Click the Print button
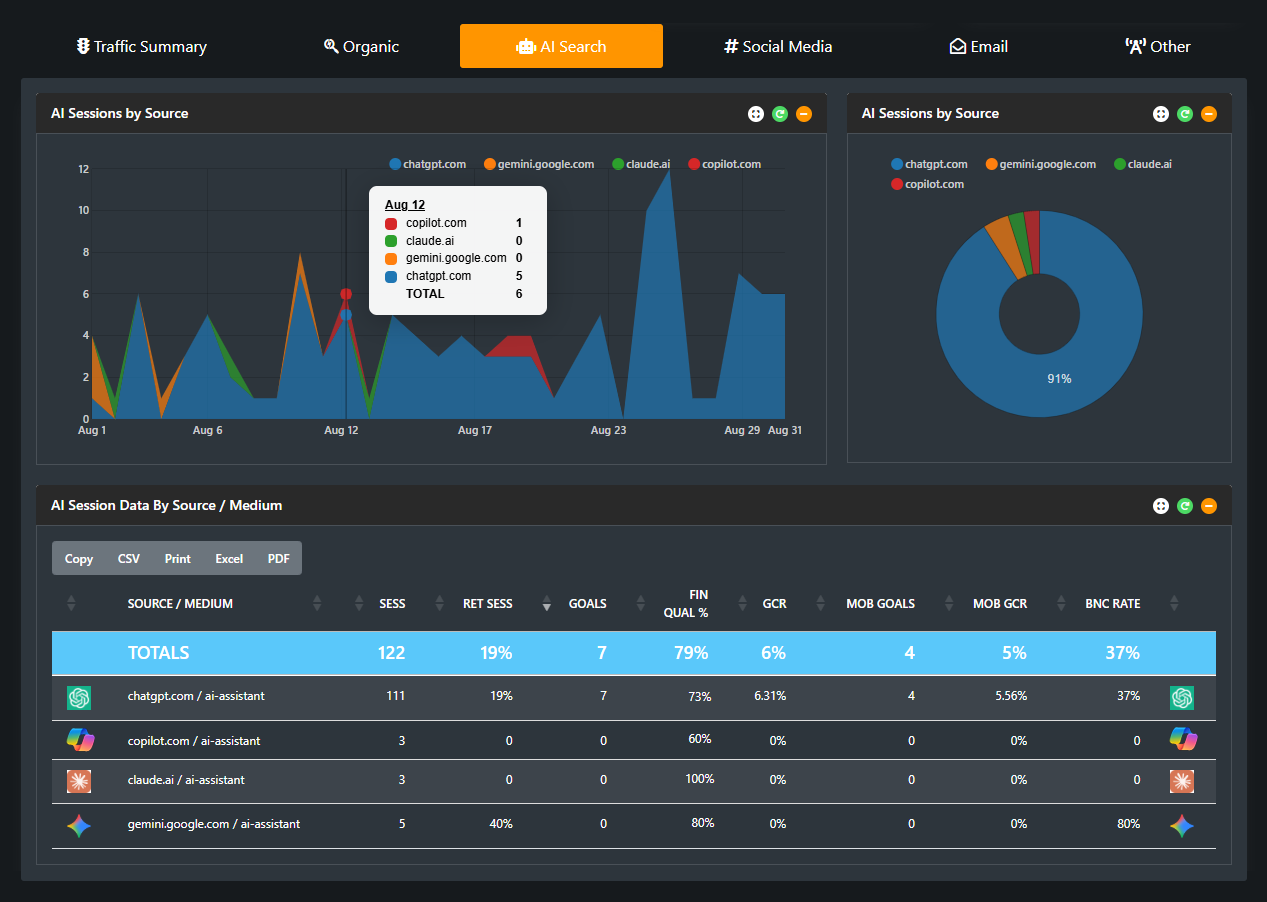Image resolution: width=1267 pixels, height=902 pixels. 178,558
